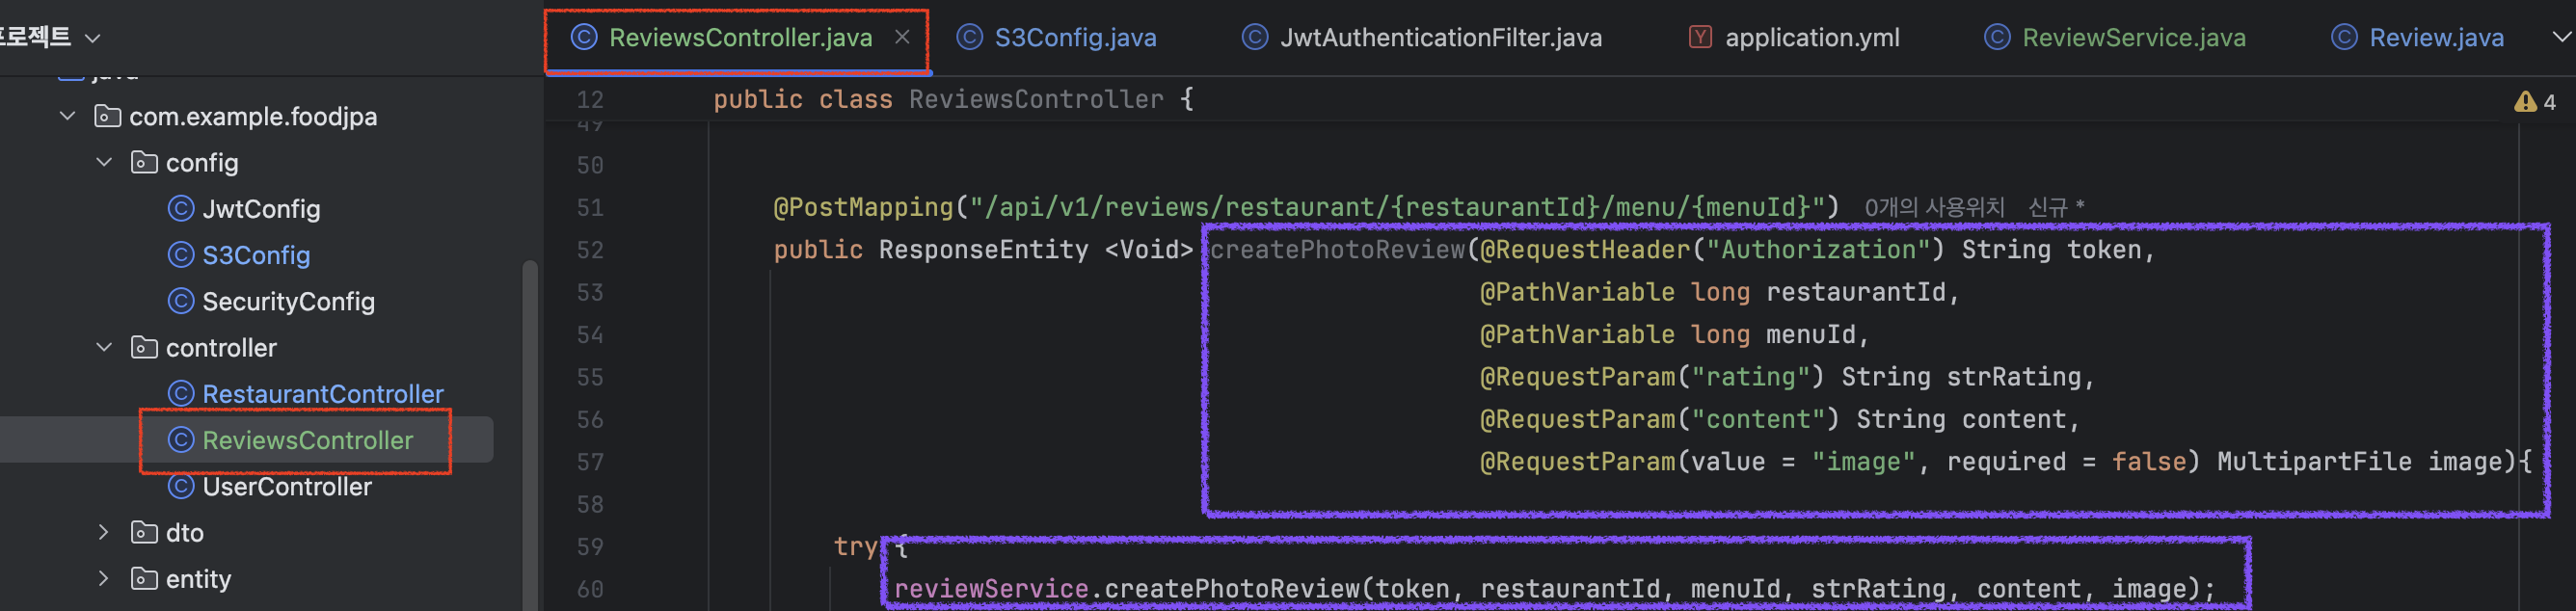The image size is (2576, 611).
Task: Click the '0개의 사용위치' usages hint
Action: point(1934,207)
